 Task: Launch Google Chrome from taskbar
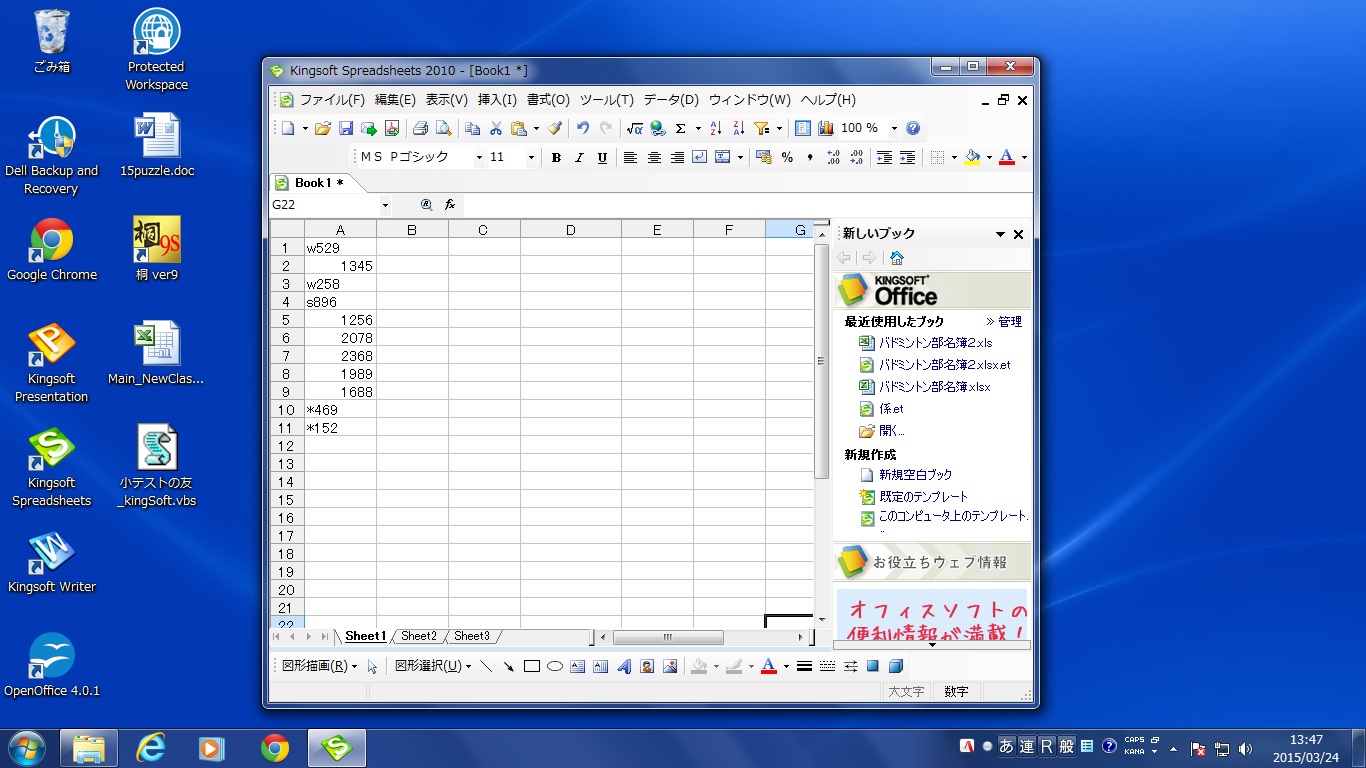click(275, 748)
